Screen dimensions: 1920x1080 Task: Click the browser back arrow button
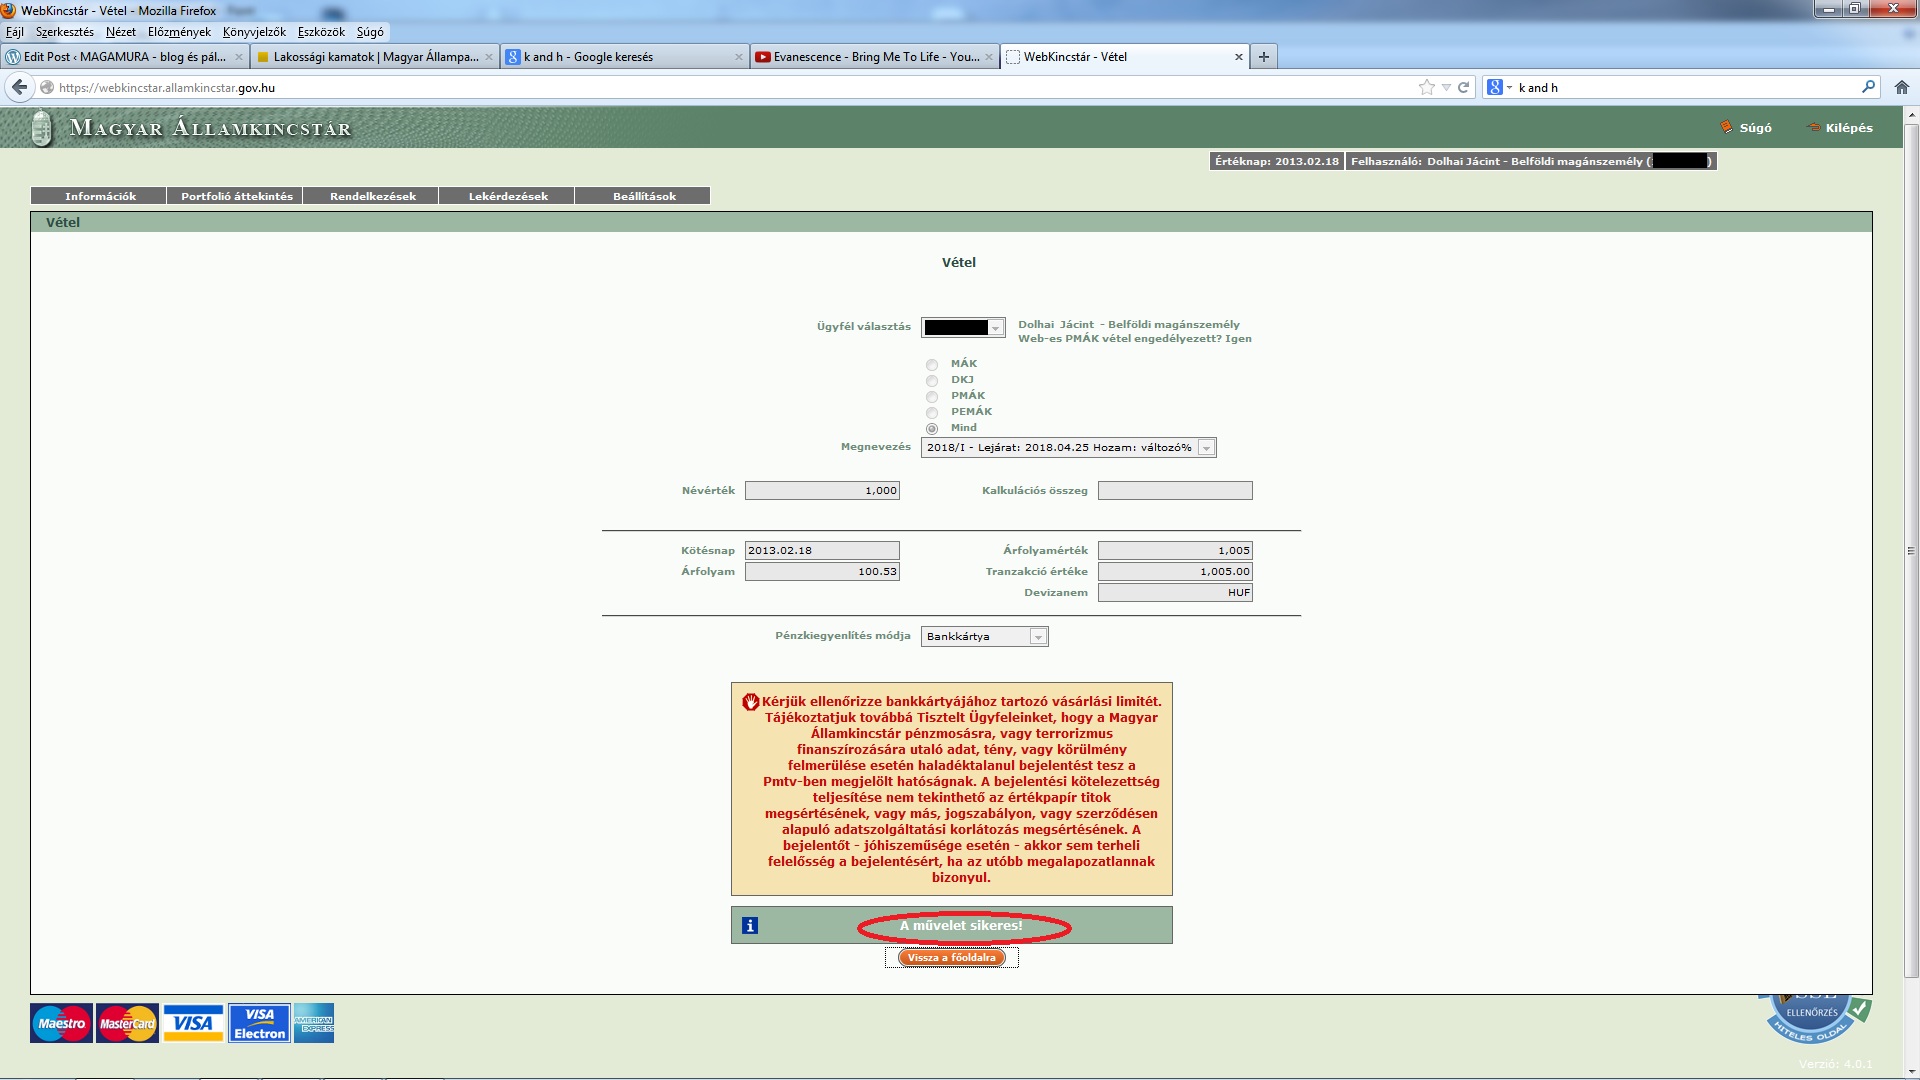pyautogui.click(x=19, y=87)
